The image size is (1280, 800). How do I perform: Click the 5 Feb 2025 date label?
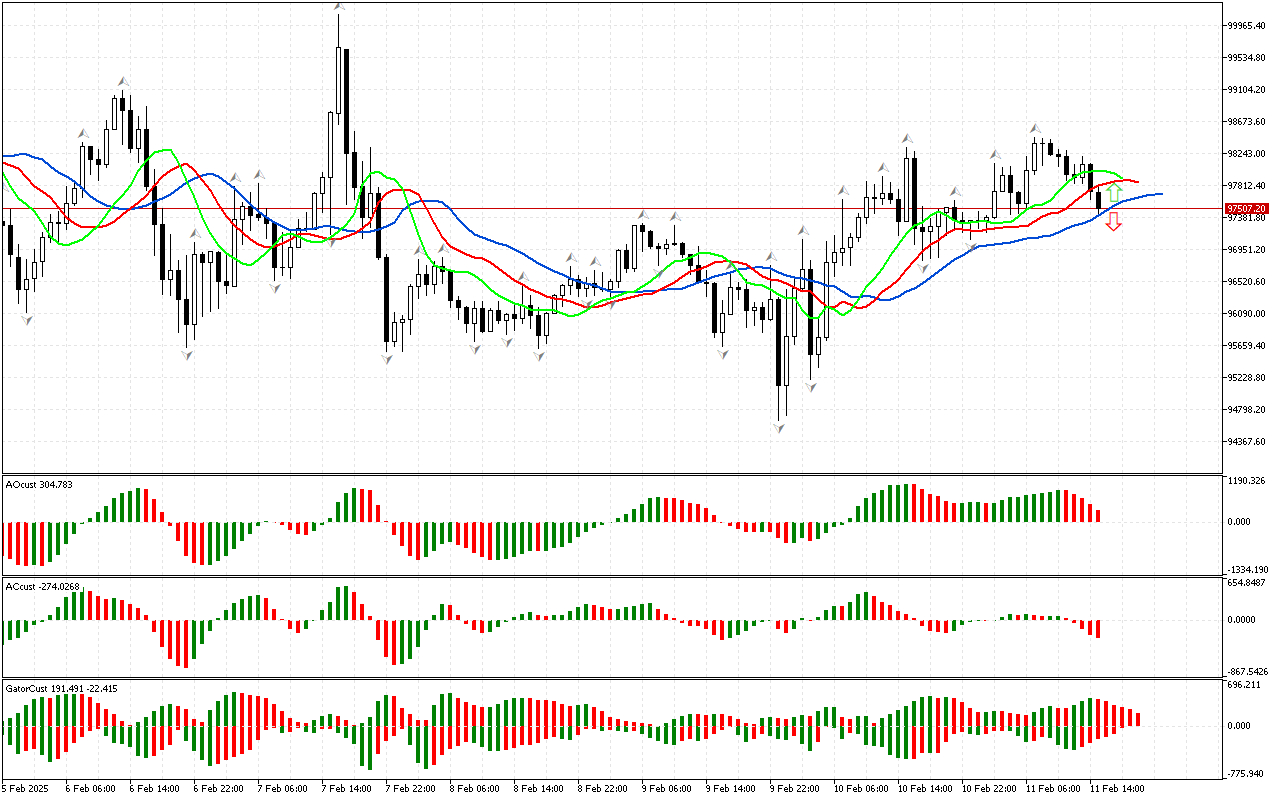pyautogui.click(x=26, y=789)
